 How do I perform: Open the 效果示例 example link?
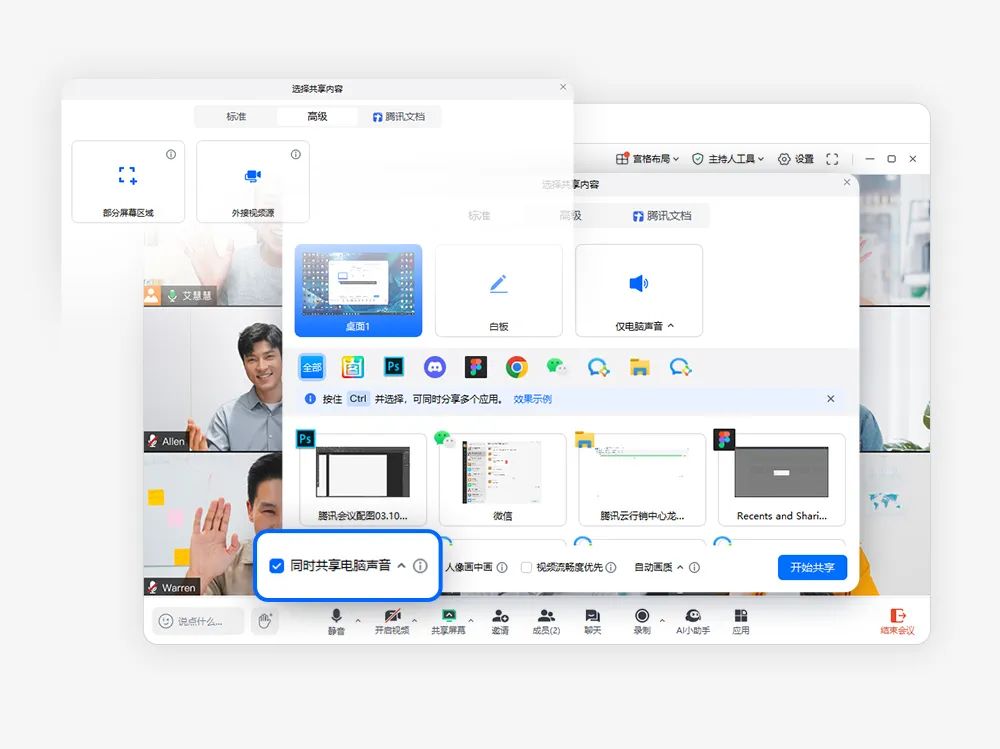click(x=533, y=399)
